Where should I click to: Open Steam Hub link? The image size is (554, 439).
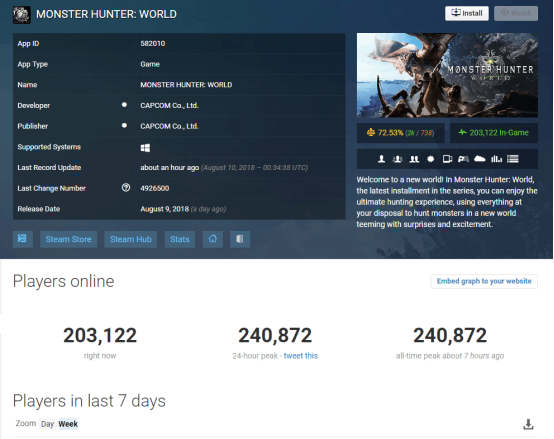pos(131,239)
